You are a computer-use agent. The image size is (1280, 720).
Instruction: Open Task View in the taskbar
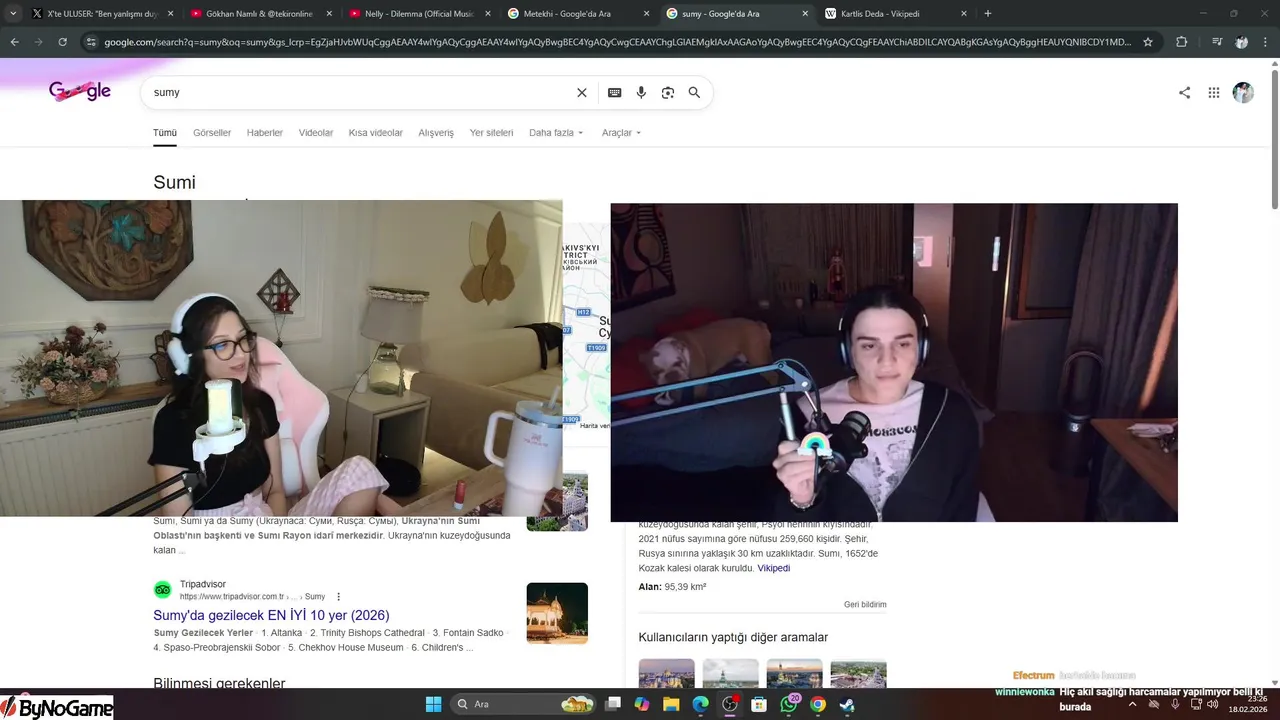coord(613,704)
